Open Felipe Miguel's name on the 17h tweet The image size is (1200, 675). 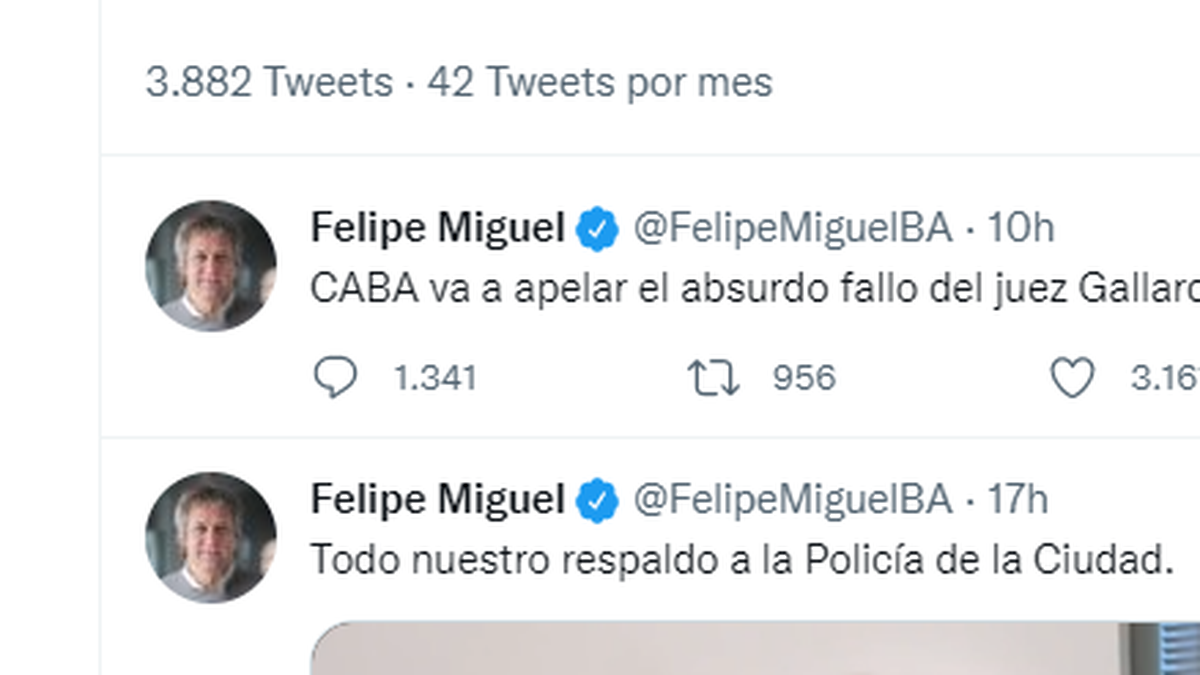(437, 499)
